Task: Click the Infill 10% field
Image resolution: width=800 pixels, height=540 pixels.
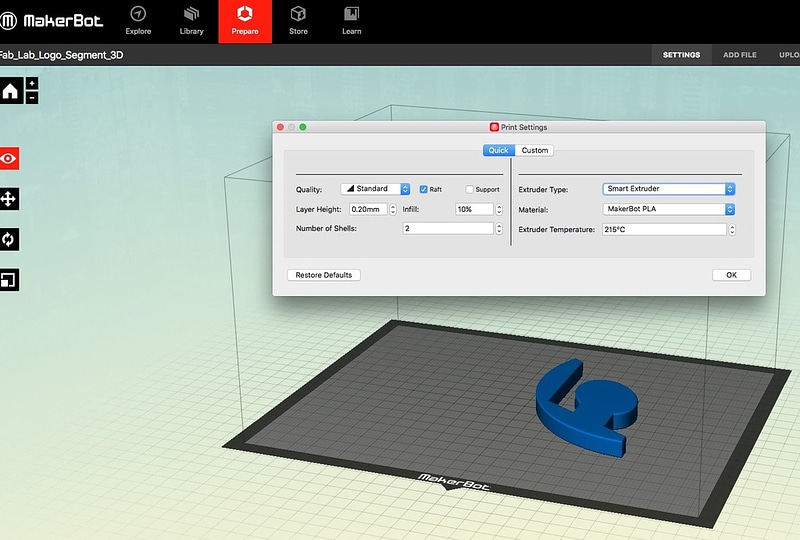Action: 474,209
